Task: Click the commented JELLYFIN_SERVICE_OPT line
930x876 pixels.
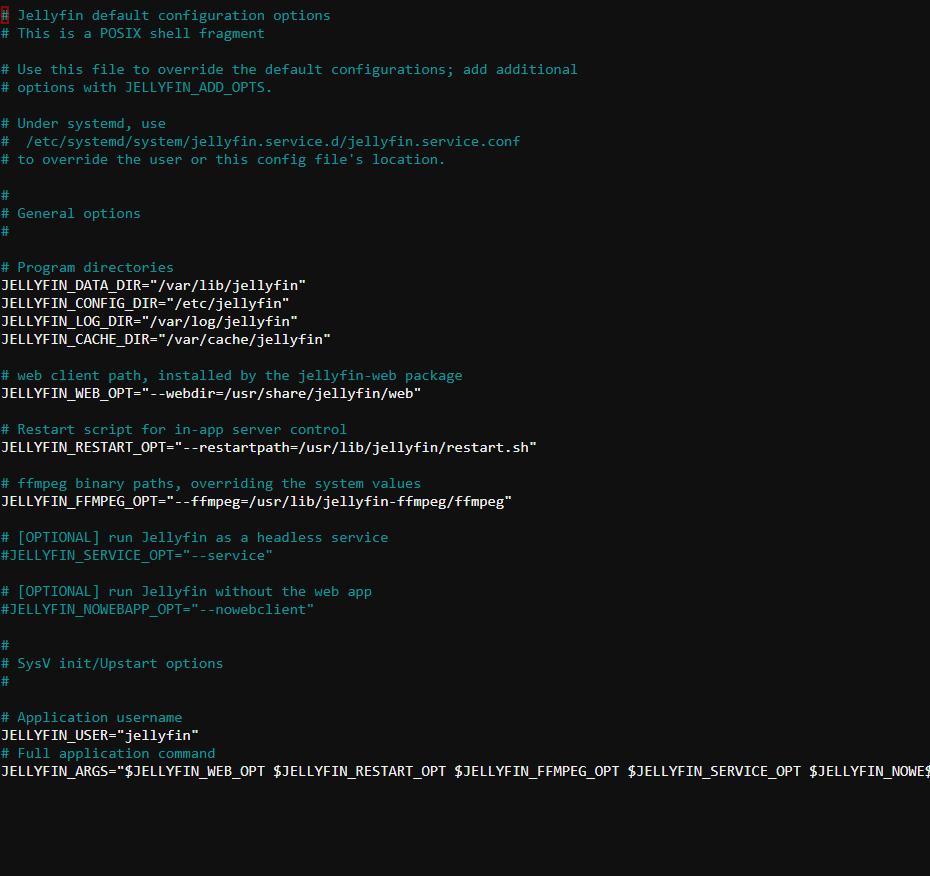Action: [x=137, y=555]
